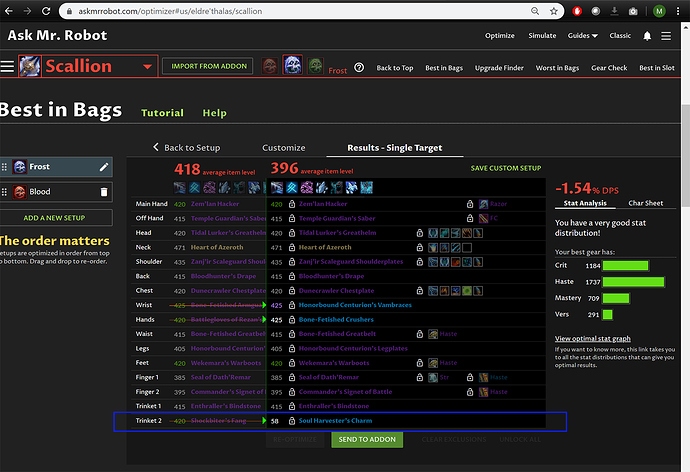
Task: Click the green Haste stat bar
Action: pos(633,282)
